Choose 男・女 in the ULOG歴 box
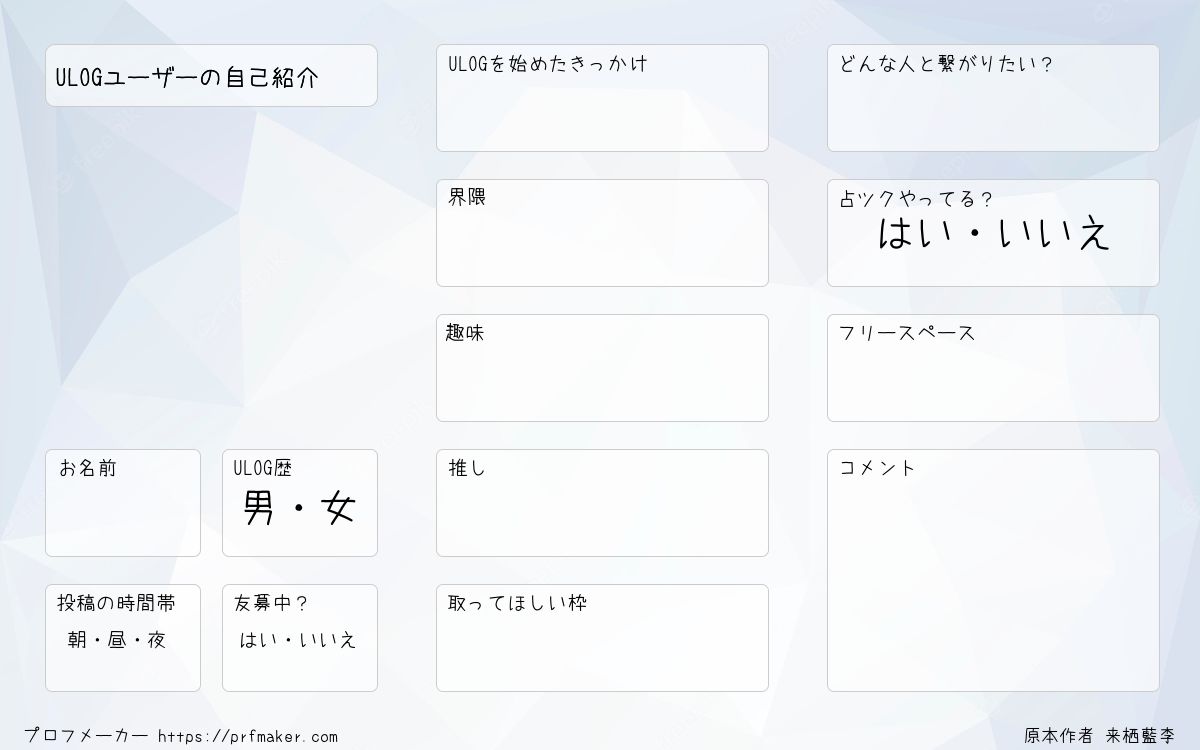Image resolution: width=1200 pixels, height=750 pixels. [299, 510]
